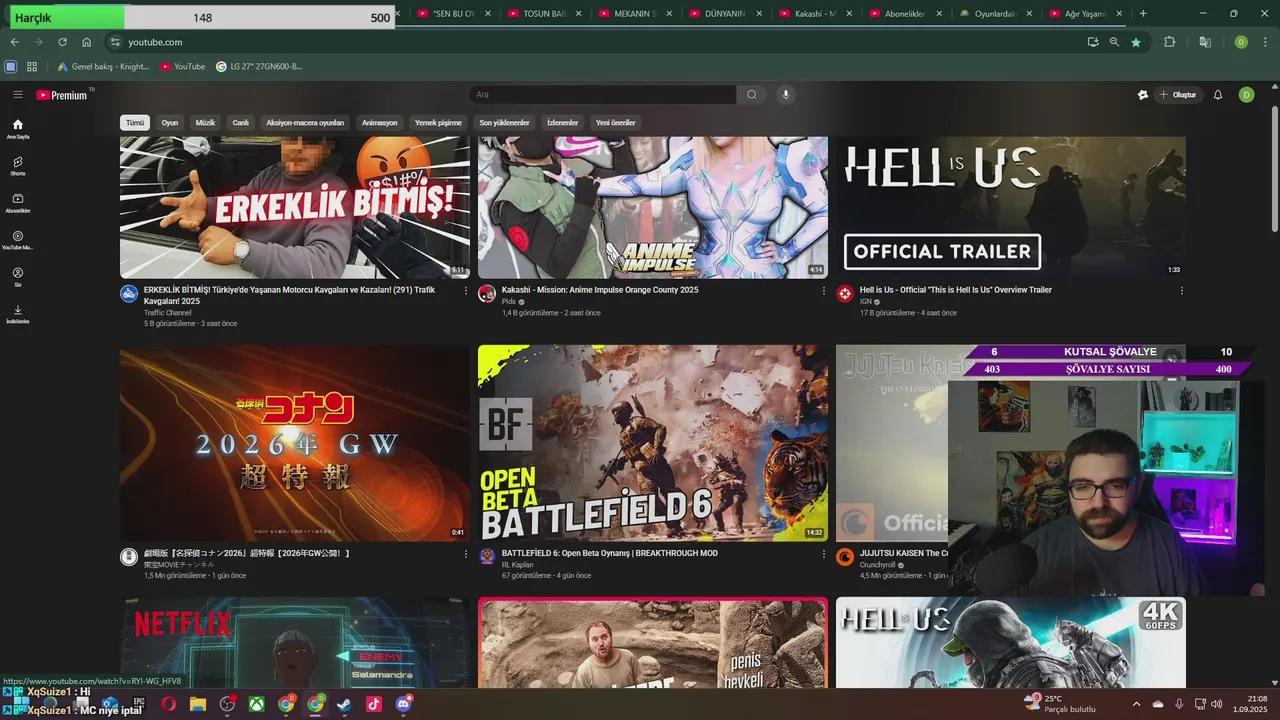Bookmark star icon in address bar
Viewport: 1280px width, 720px height.
(x=1136, y=42)
